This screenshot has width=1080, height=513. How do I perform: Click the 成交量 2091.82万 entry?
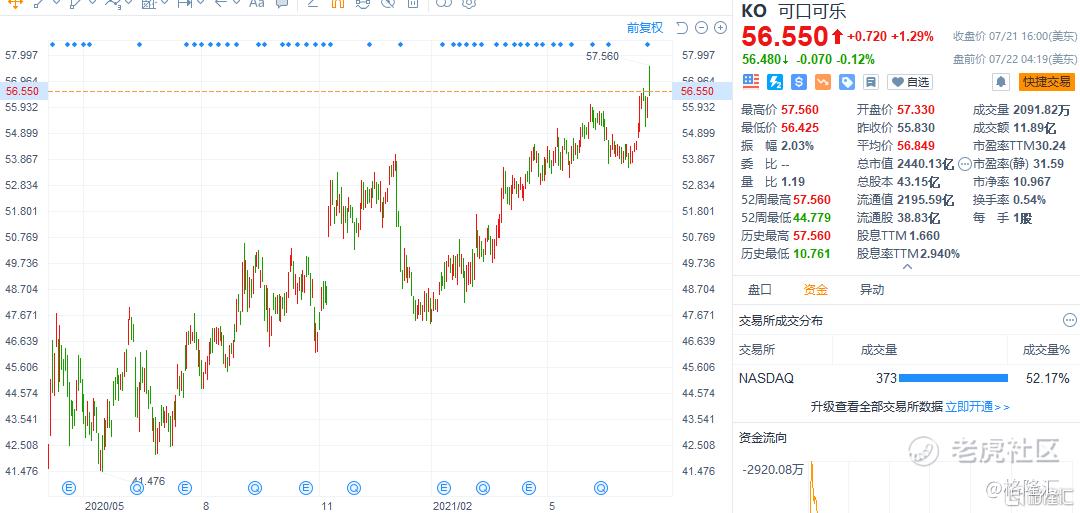1022,109
